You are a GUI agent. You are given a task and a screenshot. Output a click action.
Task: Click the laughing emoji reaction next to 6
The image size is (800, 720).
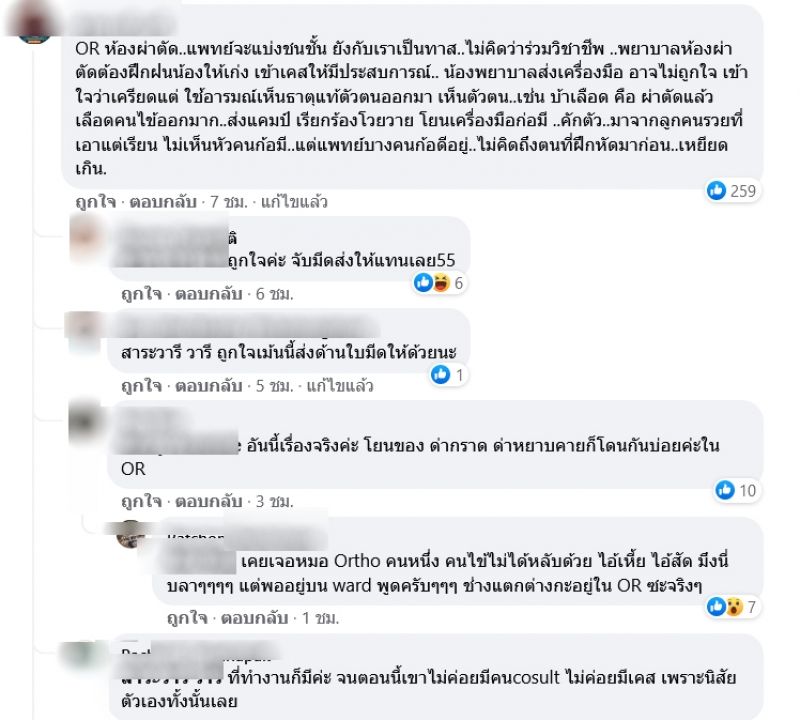[x=441, y=282]
